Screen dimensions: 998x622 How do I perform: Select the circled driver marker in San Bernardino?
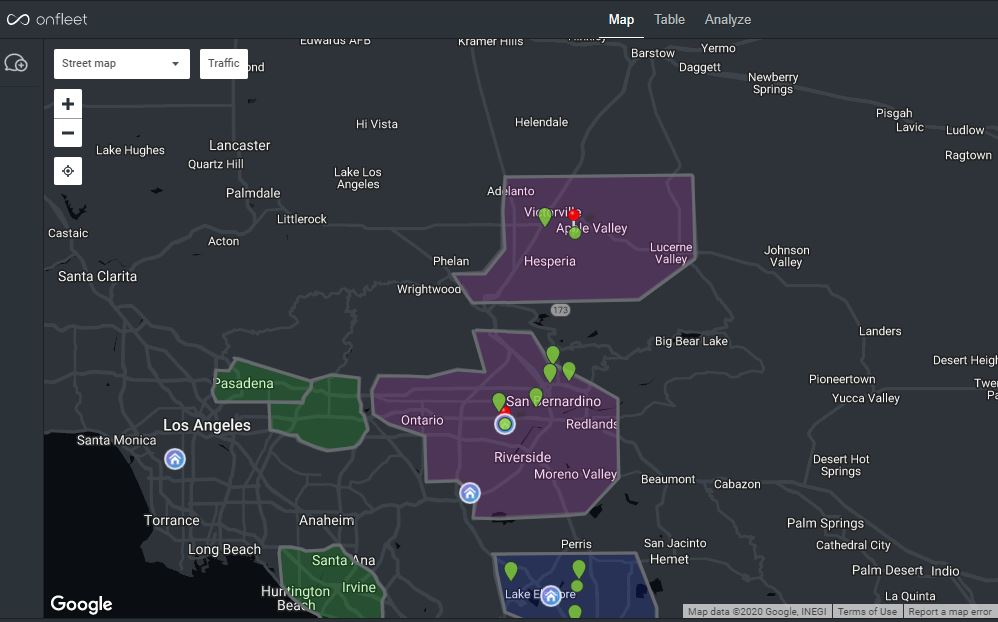pyautogui.click(x=506, y=425)
